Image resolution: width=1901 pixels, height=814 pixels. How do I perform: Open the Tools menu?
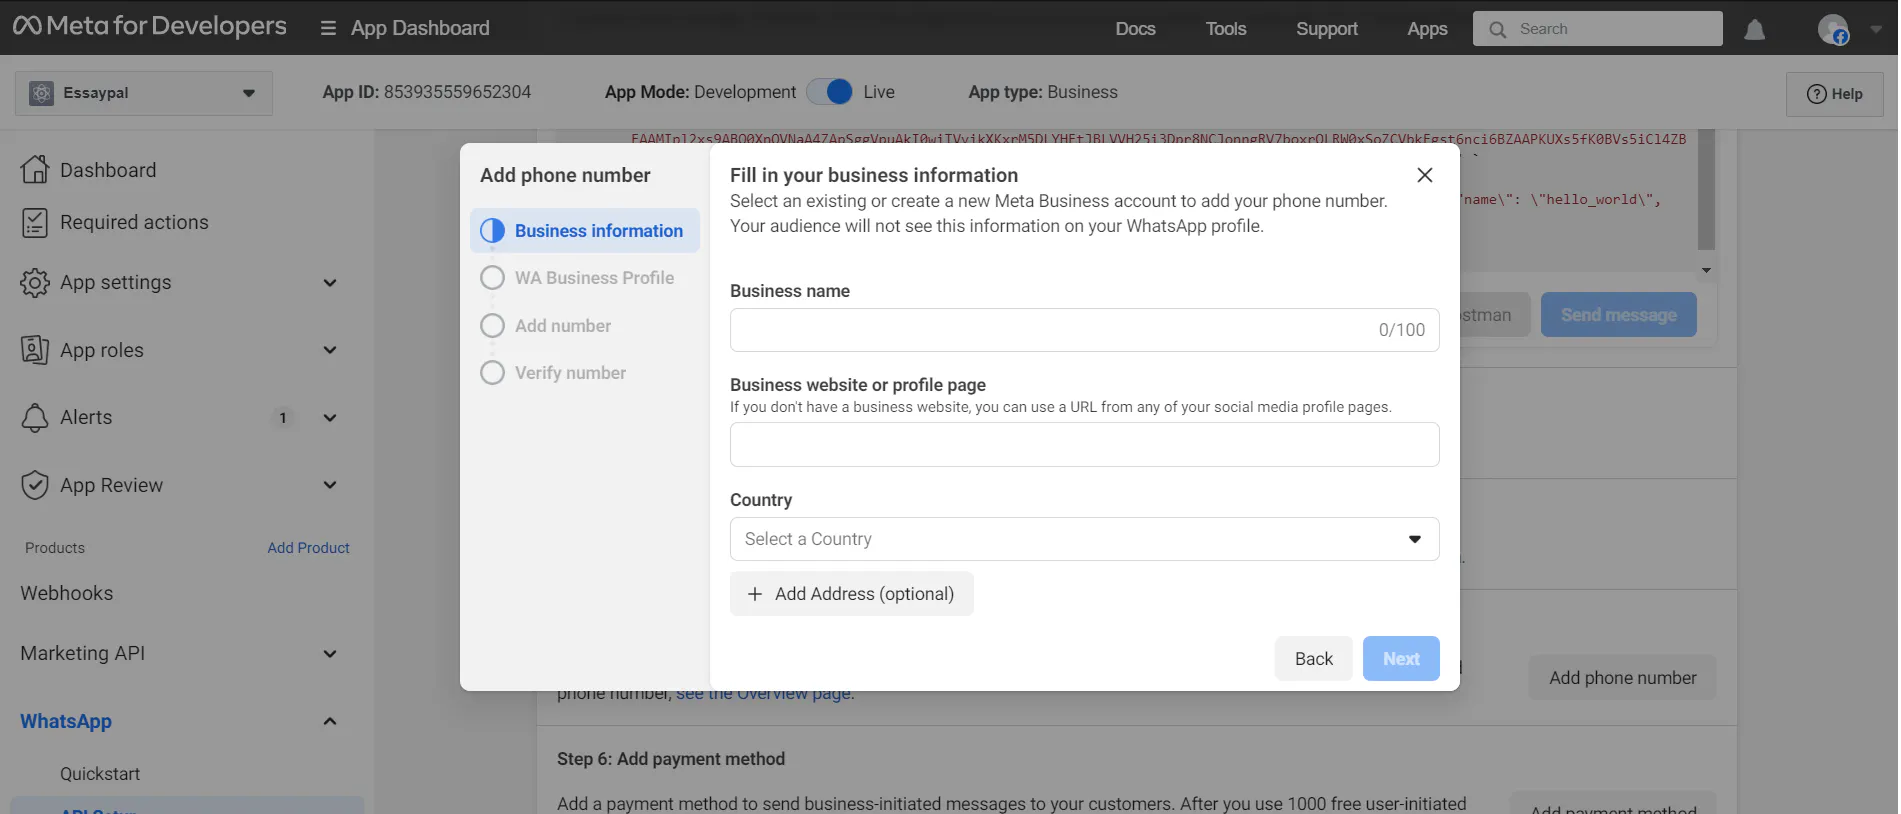tap(1226, 29)
